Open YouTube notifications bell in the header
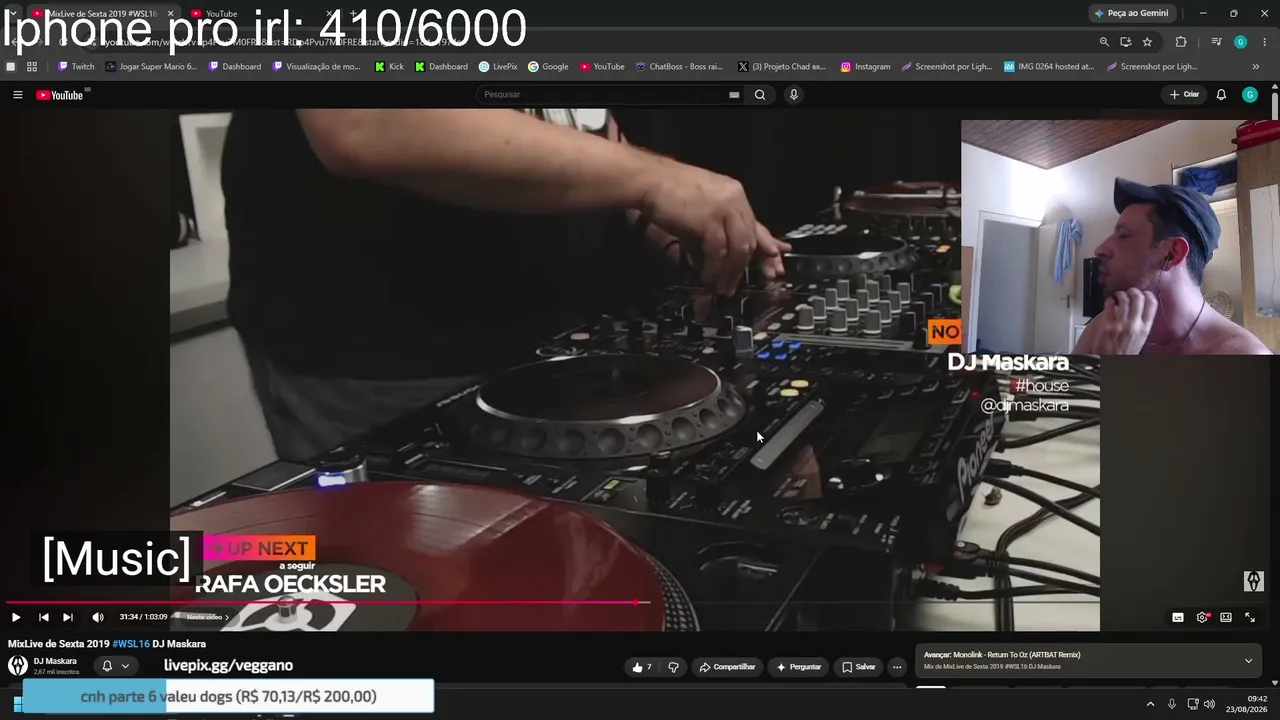The image size is (1280, 720). click(x=1221, y=95)
